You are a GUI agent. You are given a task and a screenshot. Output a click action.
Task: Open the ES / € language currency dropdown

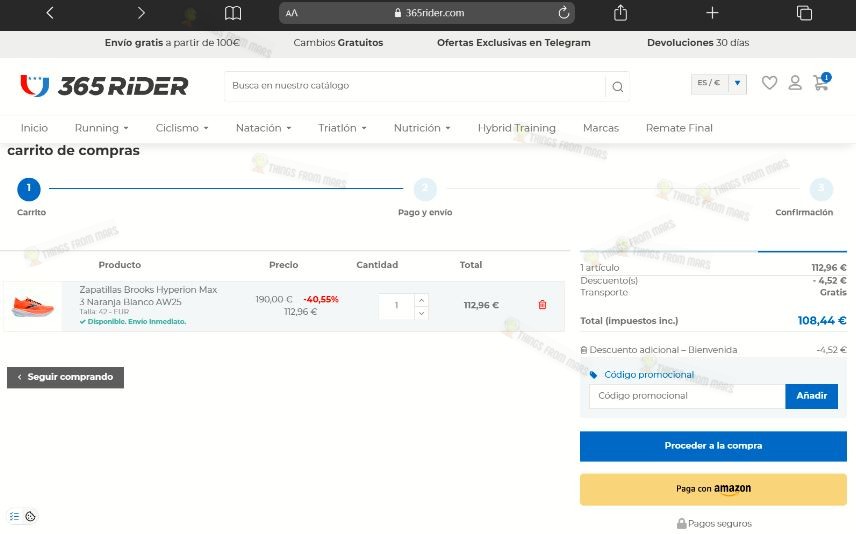pyautogui.click(x=718, y=84)
